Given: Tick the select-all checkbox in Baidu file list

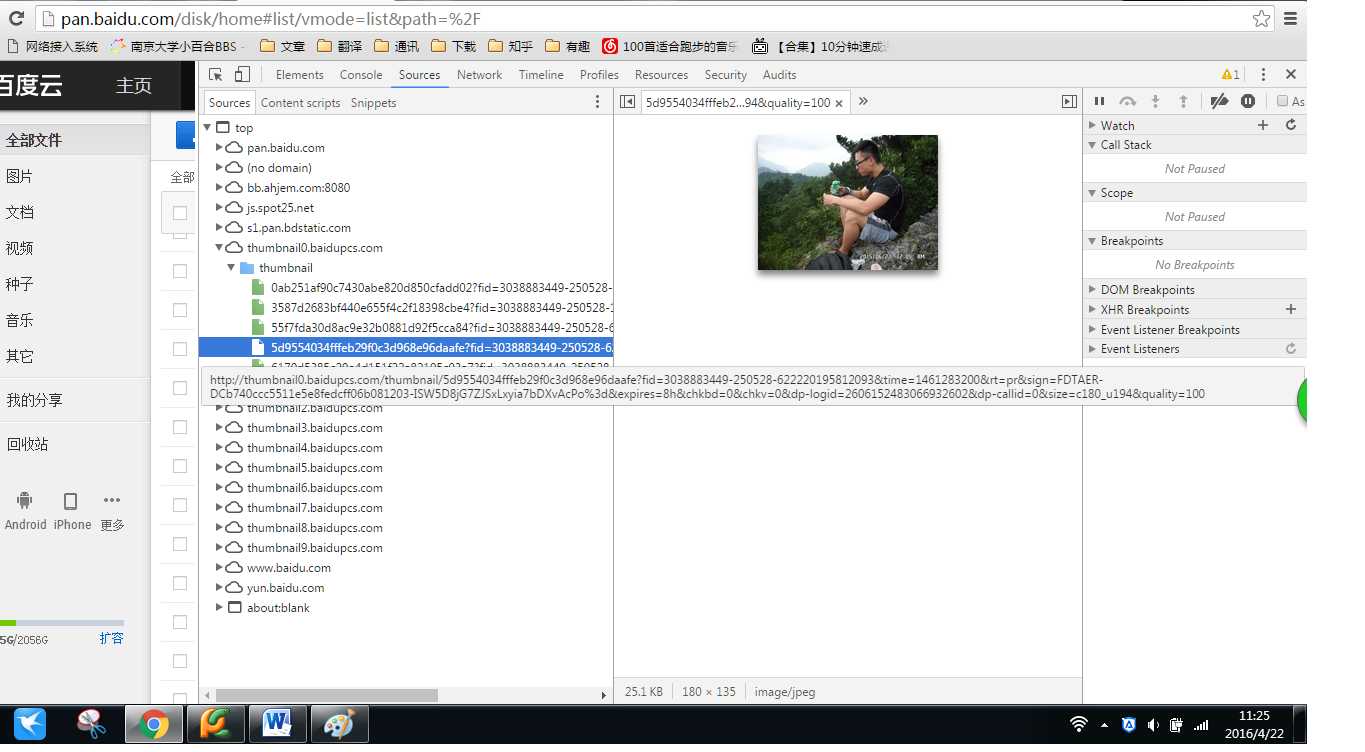Looking at the screenshot, I should [180, 212].
